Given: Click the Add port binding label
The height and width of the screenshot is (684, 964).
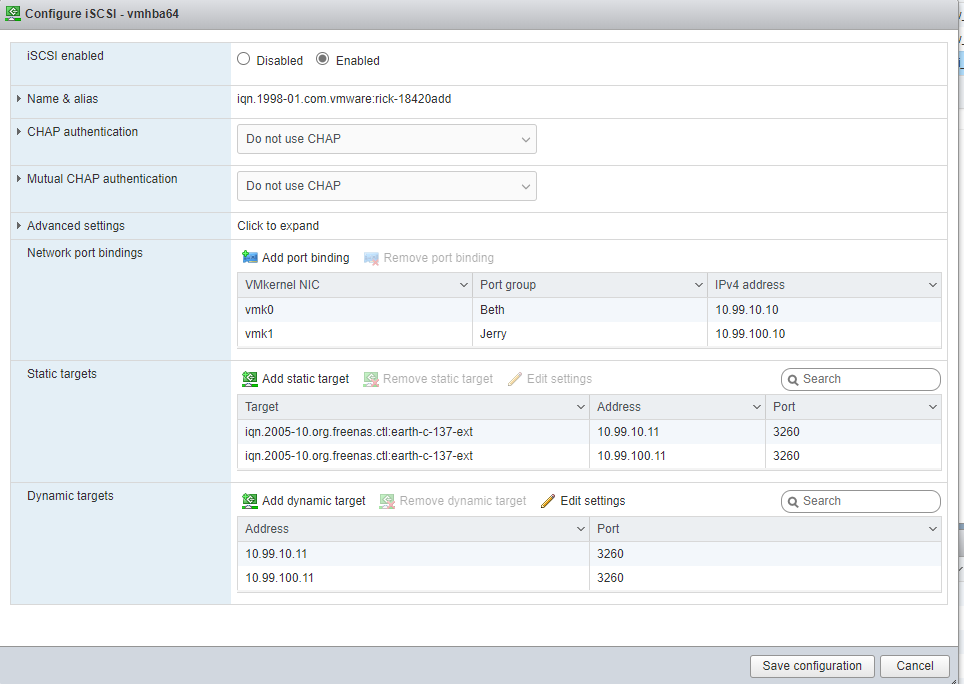Looking at the screenshot, I should click(x=306, y=257).
